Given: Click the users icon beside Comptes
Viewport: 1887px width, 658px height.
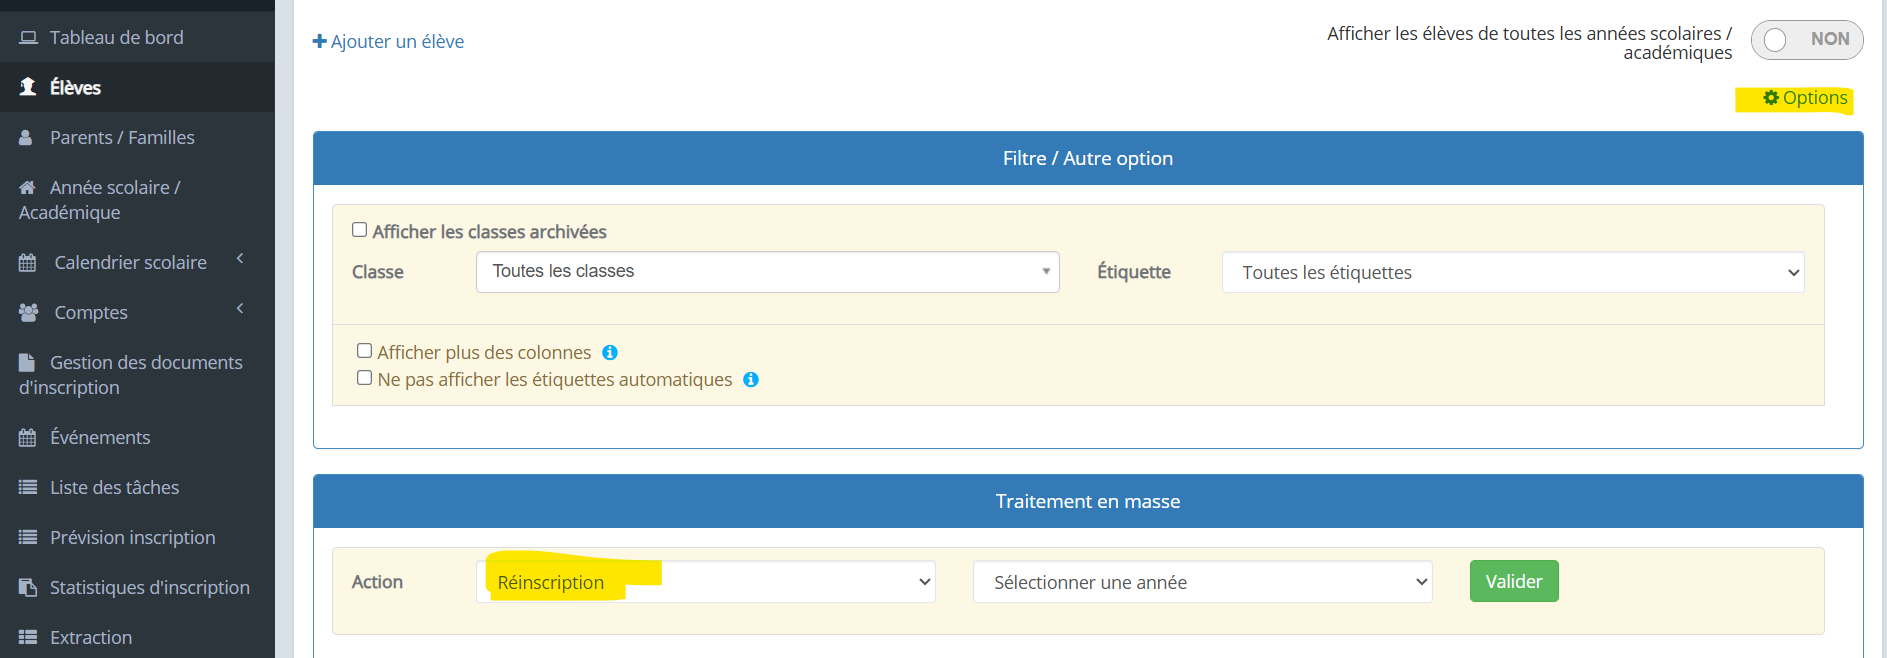Looking at the screenshot, I should pyautogui.click(x=28, y=313).
